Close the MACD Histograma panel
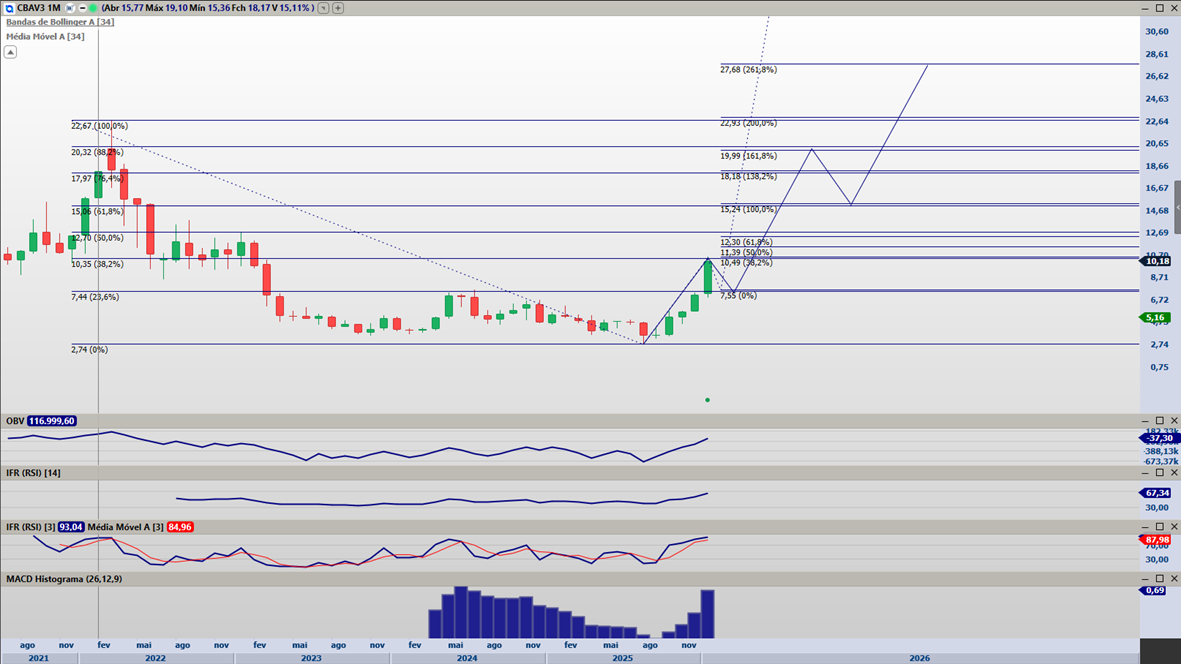 [1172, 579]
